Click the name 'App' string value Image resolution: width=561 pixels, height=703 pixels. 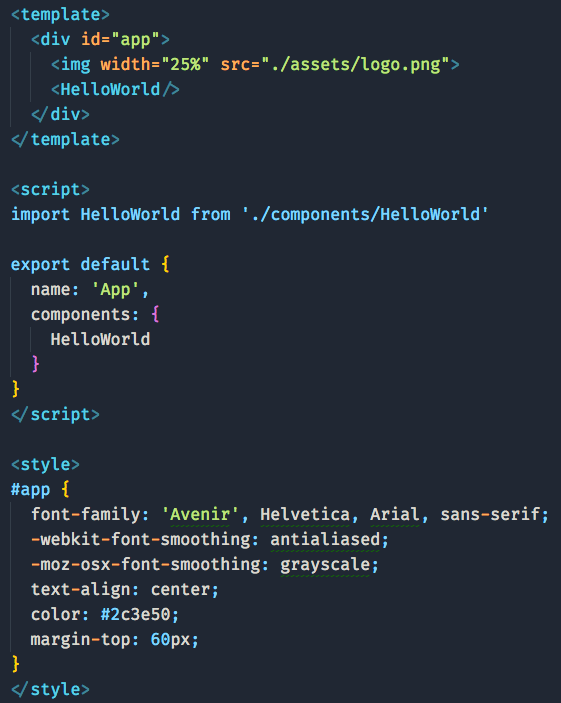115,289
